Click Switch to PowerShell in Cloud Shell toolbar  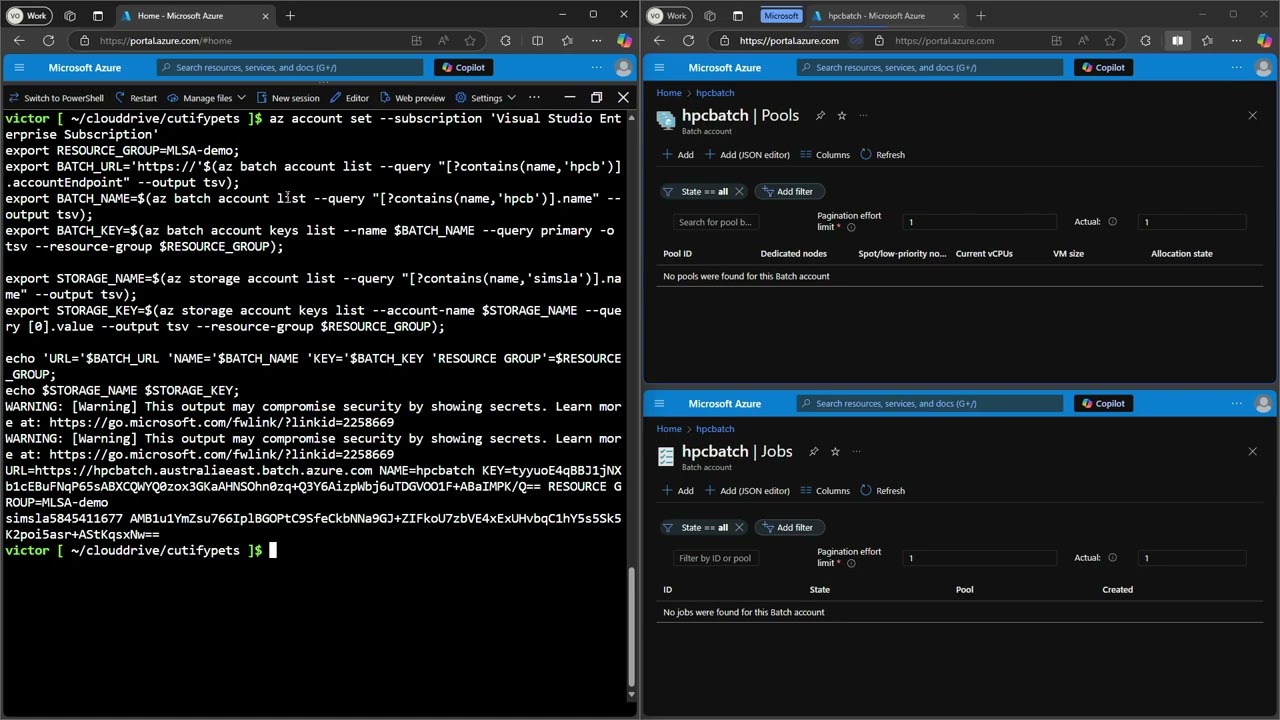click(55, 98)
